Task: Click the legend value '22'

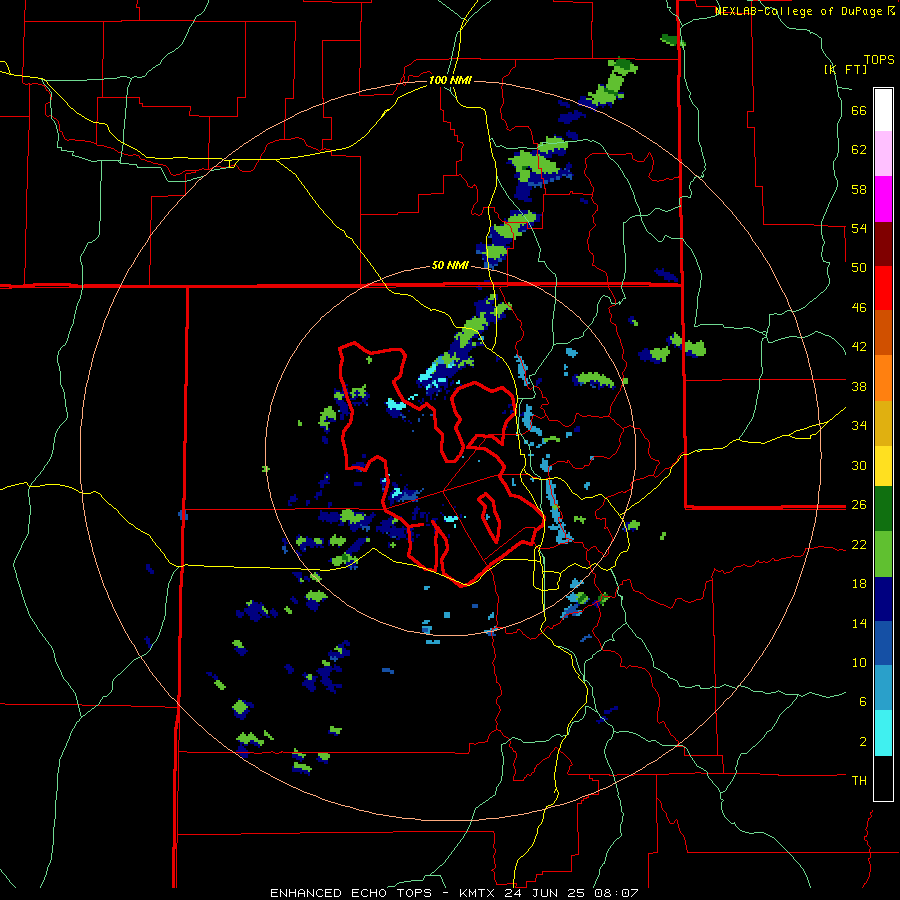Action: pos(859,545)
